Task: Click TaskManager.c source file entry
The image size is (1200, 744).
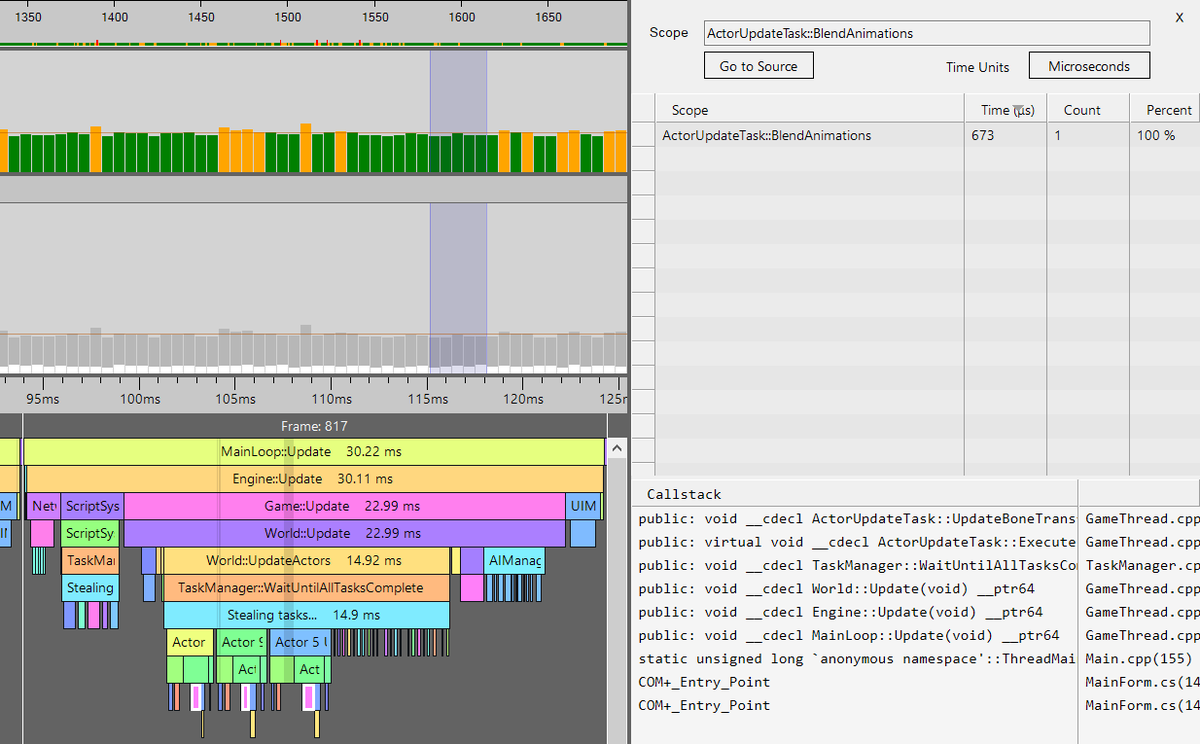Action: coord(1141,565)
